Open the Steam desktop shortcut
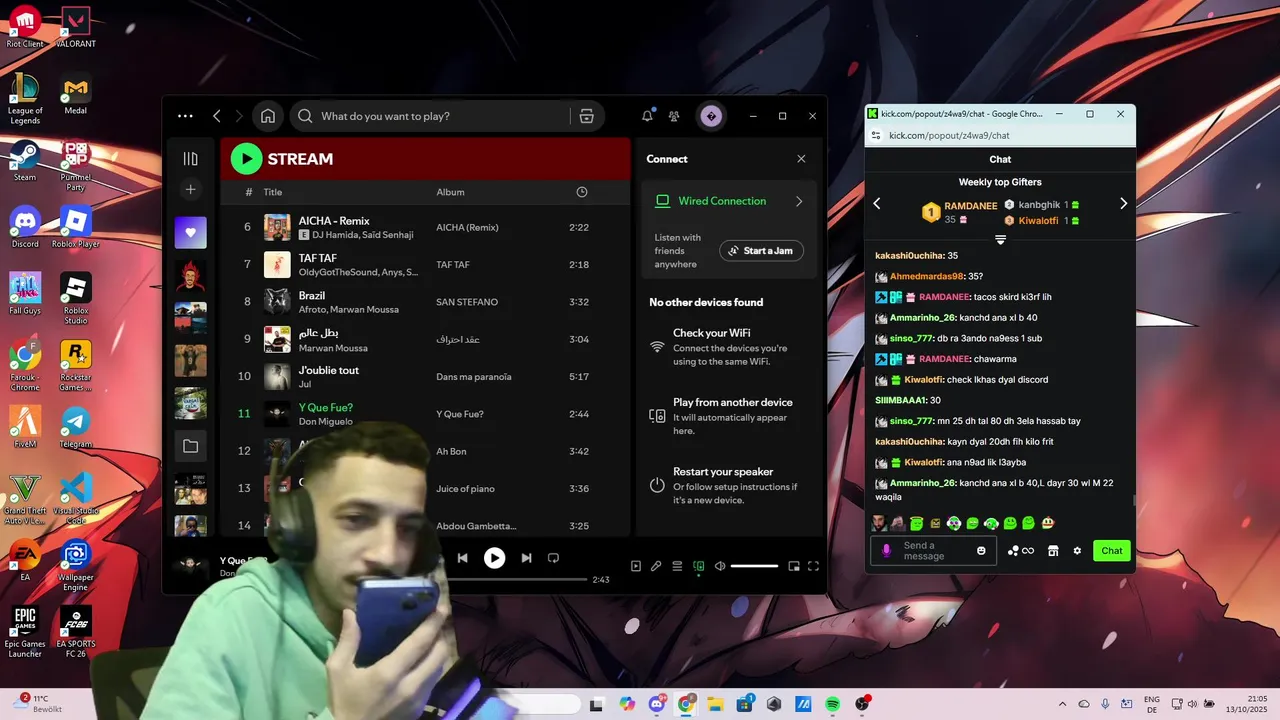This screenshot has width=1280, height=720. [25, 160]
